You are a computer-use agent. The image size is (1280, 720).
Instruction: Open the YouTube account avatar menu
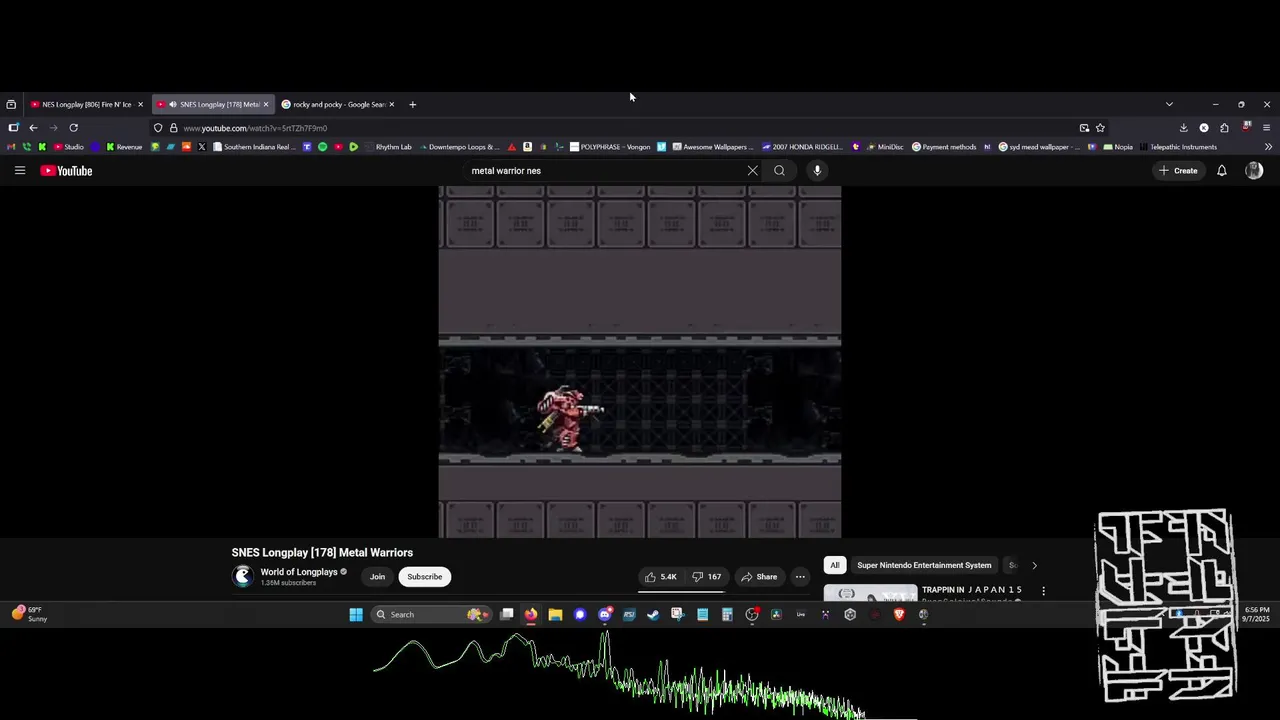[1254, 171]
